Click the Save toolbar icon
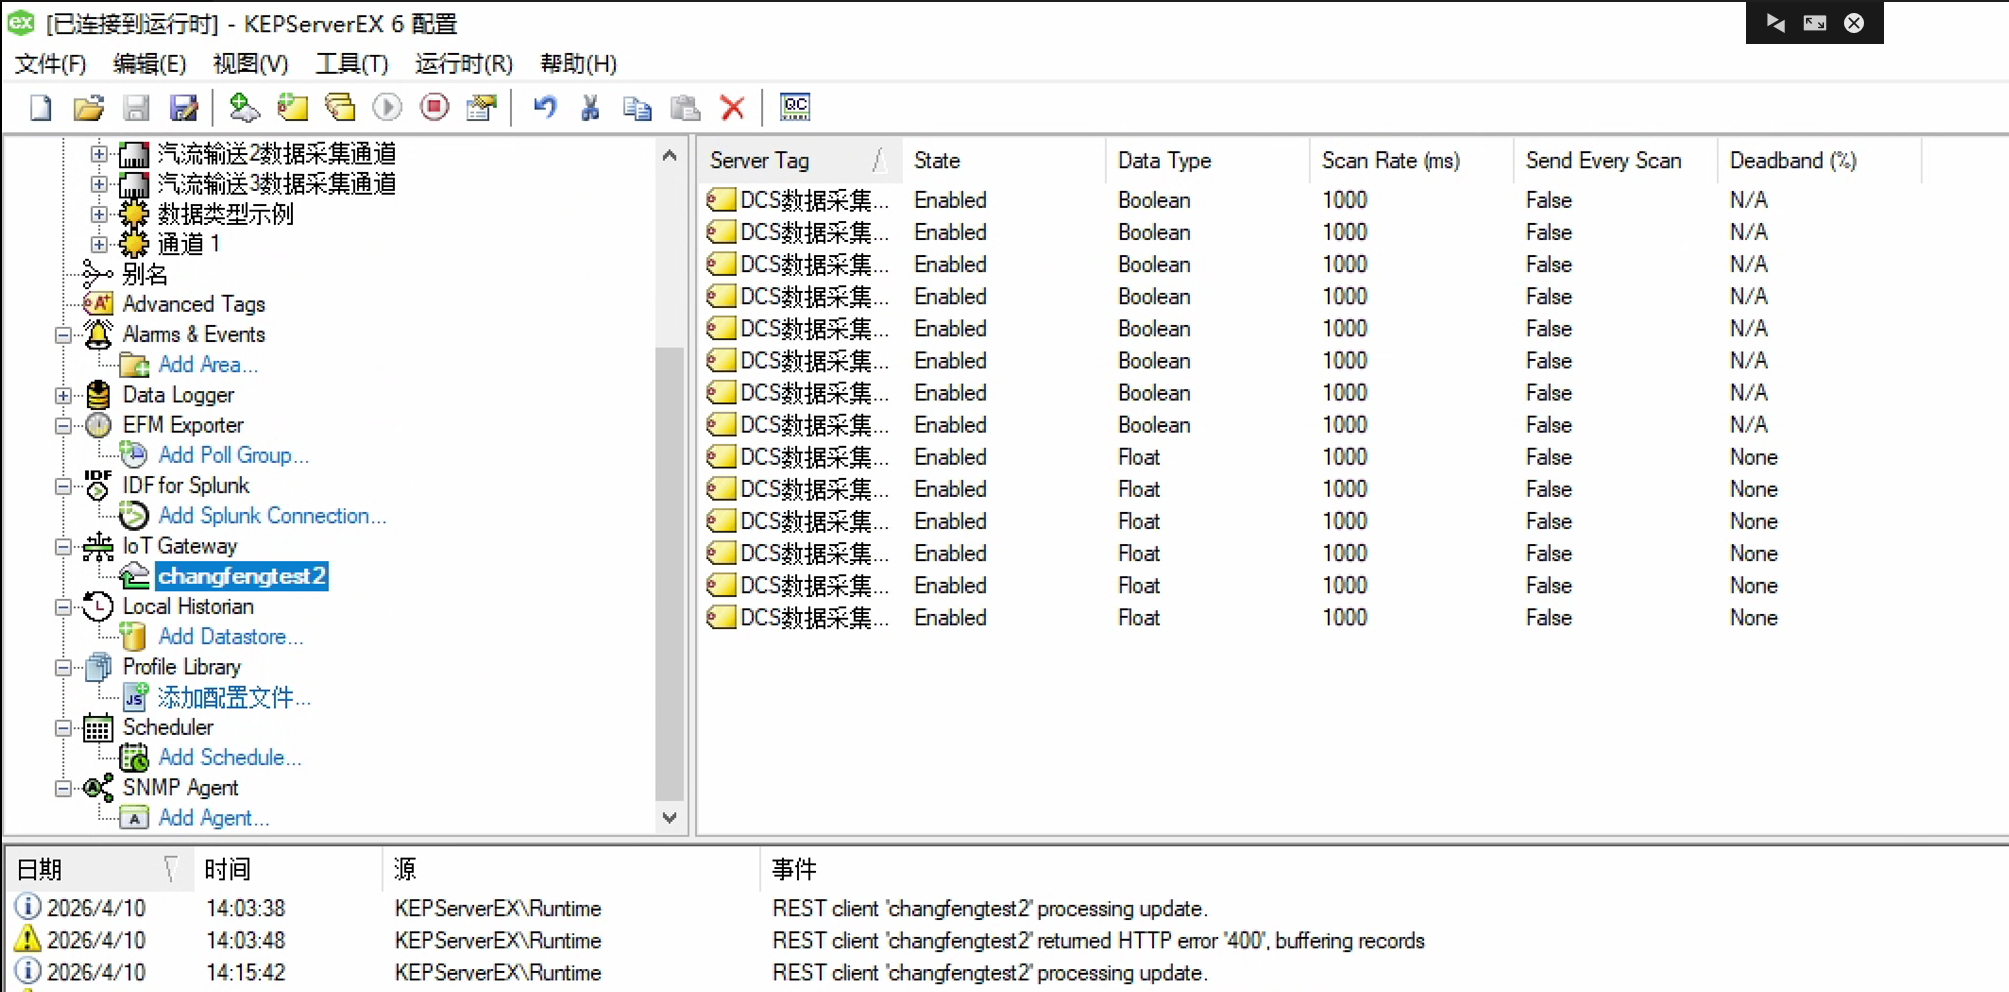Screen dimensions: 2009x992 136,107
